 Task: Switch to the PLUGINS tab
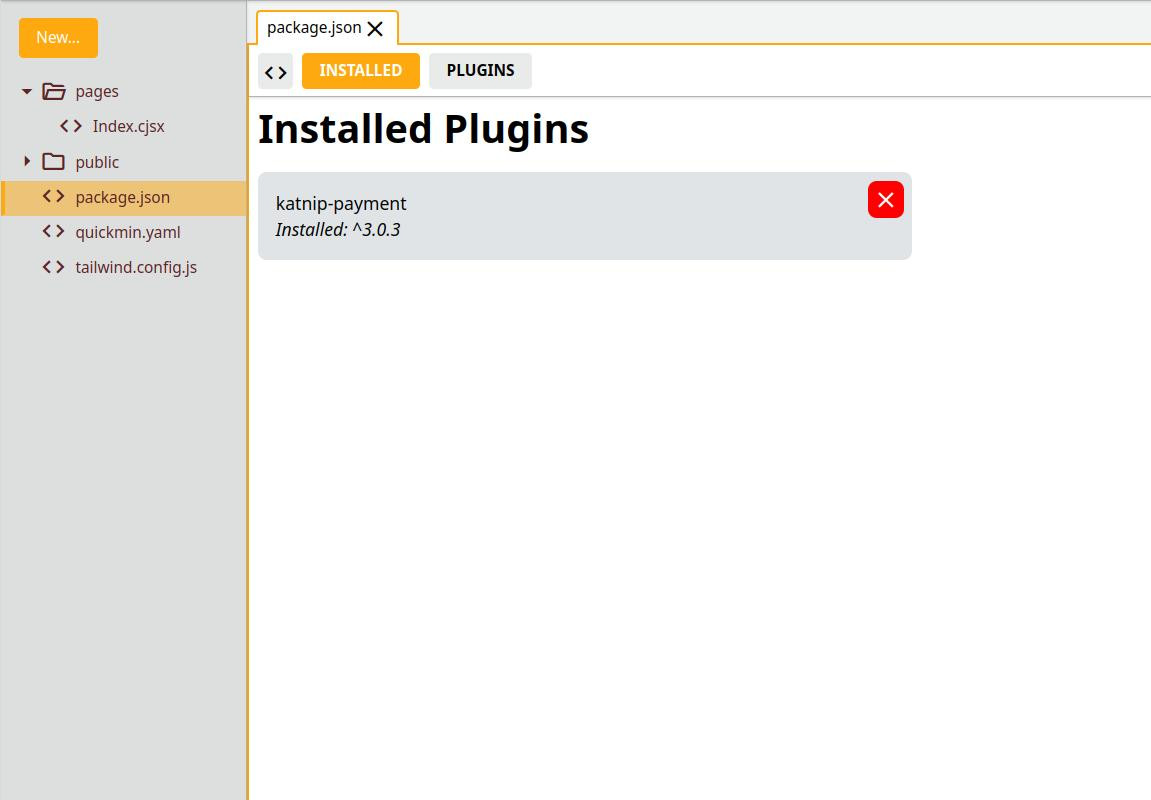(480, 71)
